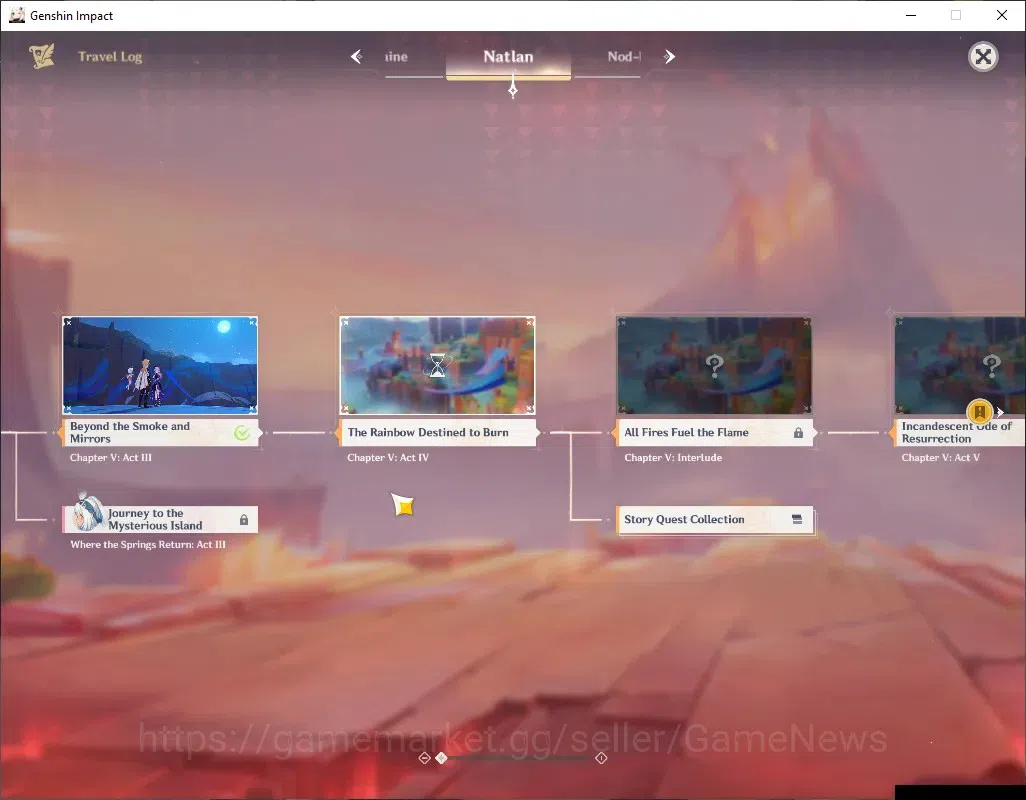Screen dimensions: 1026x800
Task: Click the hourglass icon on The Rainbow Destined to Burn
Action: click(x=437, y=365)
